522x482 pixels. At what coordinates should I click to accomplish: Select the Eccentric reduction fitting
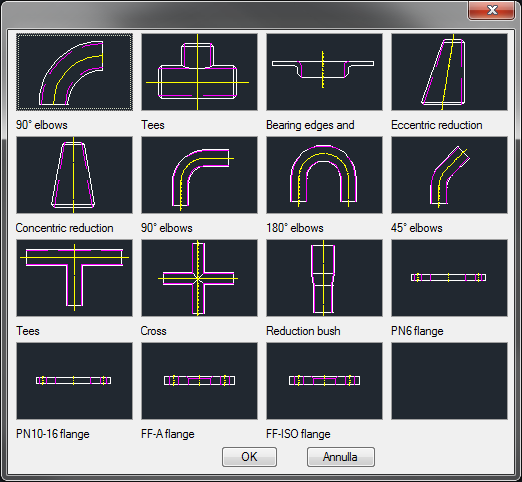point(449,72)
